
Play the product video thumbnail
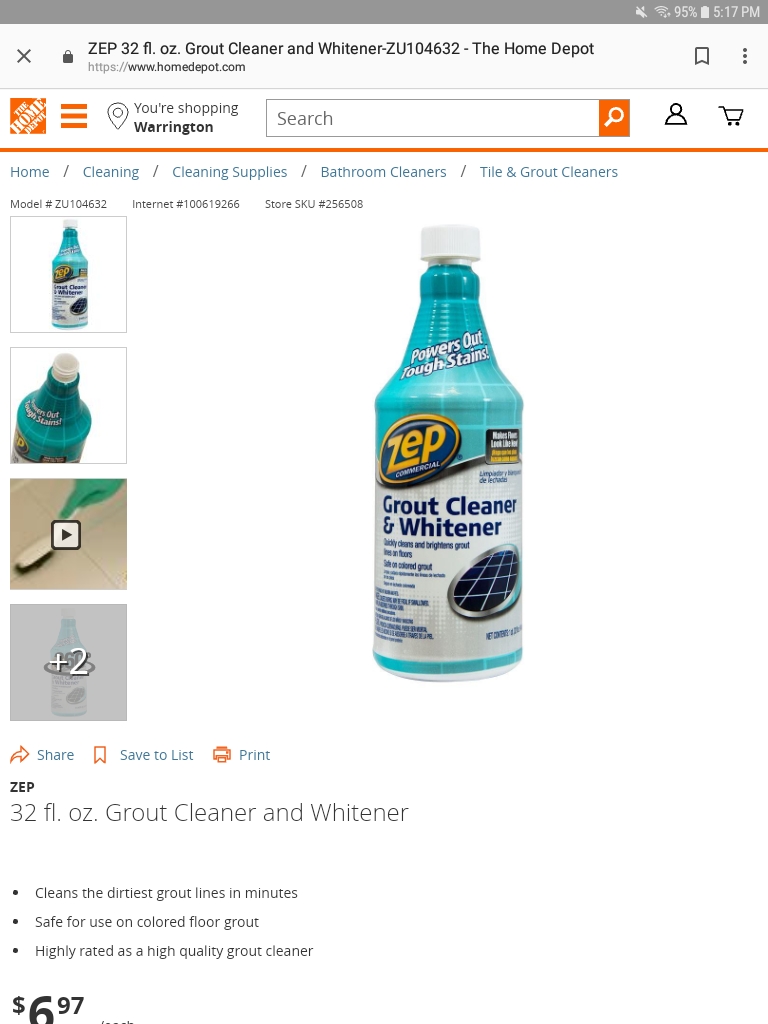[x=69, y=534]
